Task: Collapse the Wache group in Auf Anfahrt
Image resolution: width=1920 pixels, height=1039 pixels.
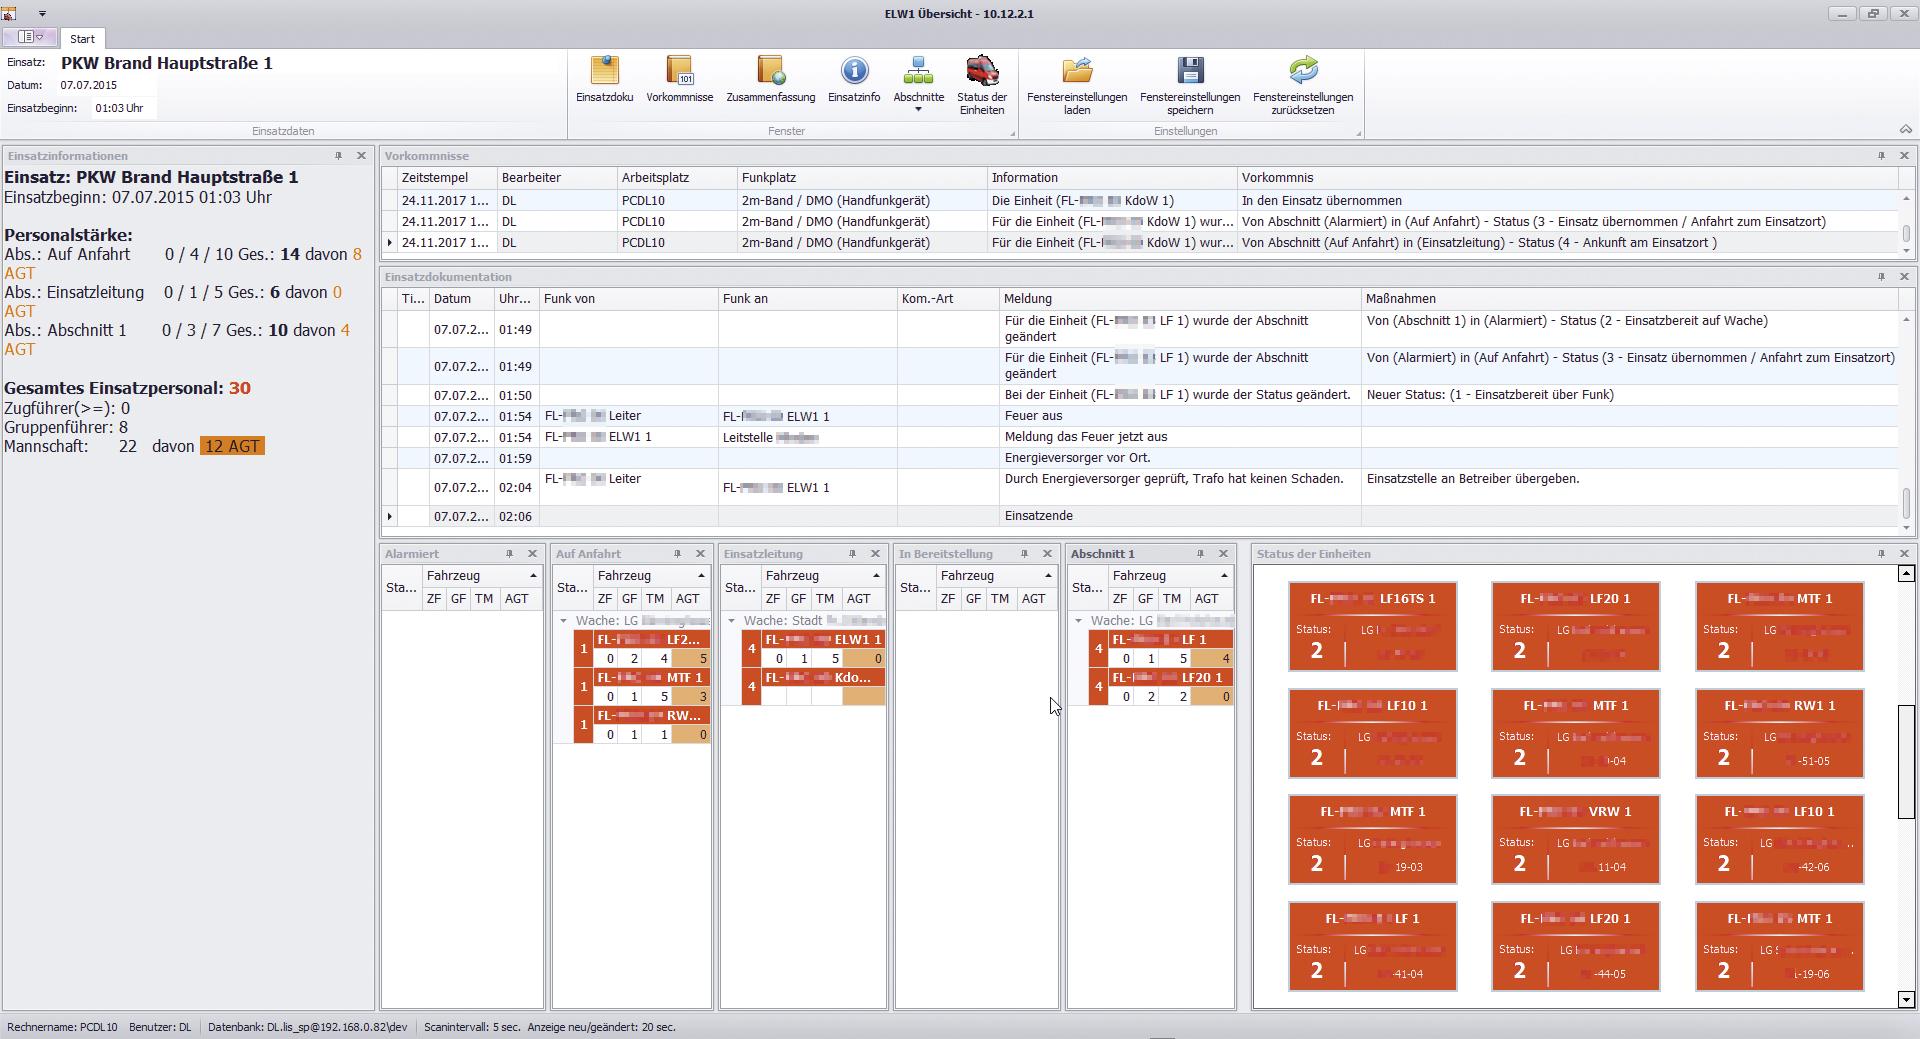Action: (563, 621)
